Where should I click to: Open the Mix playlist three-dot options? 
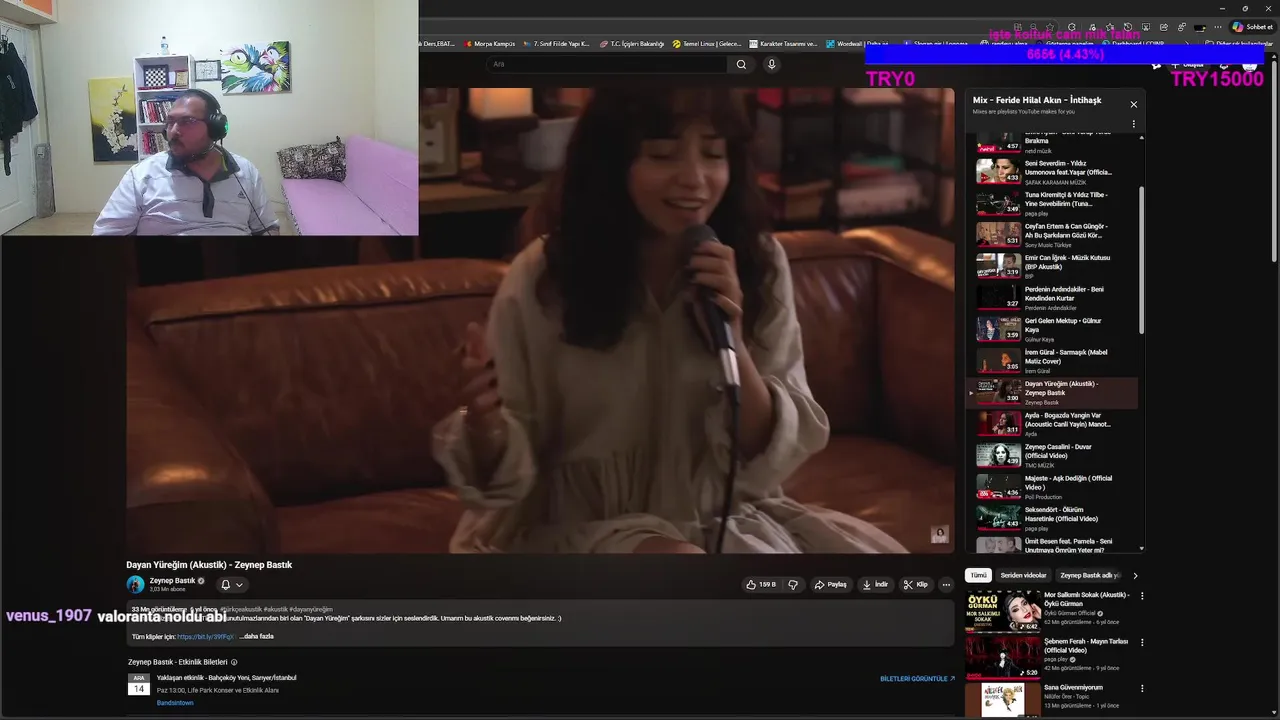(x=1133, y=124)
